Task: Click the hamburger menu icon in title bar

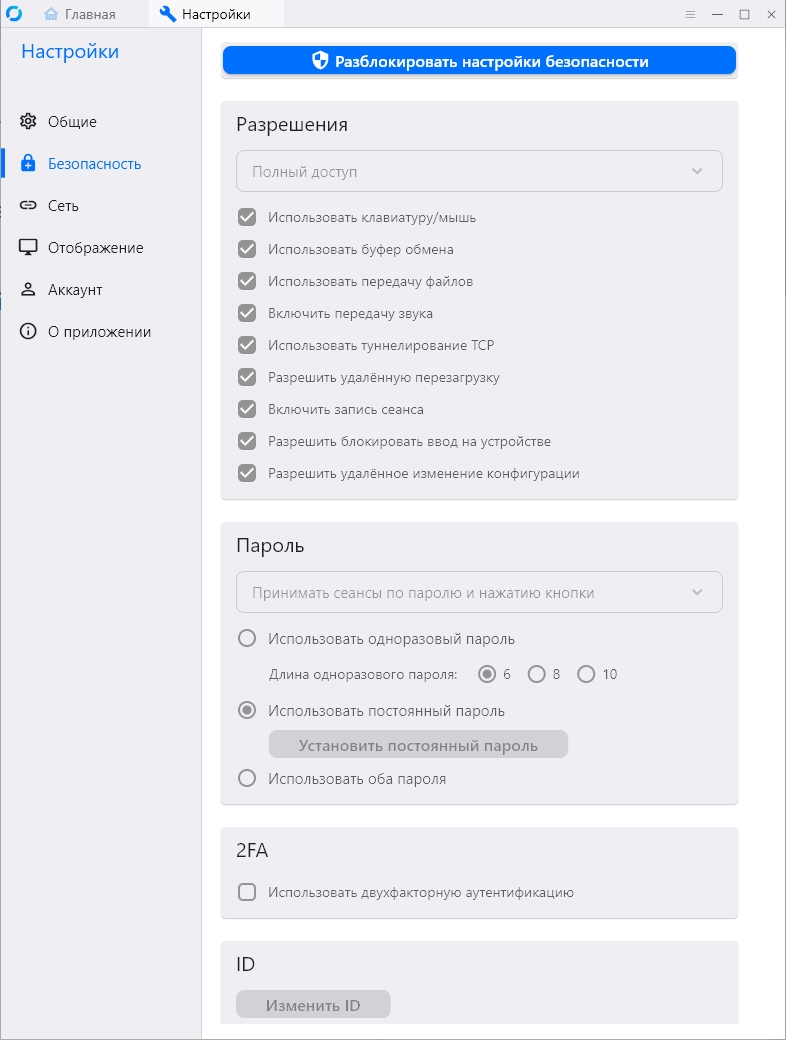Action: (x=690, y=15)
